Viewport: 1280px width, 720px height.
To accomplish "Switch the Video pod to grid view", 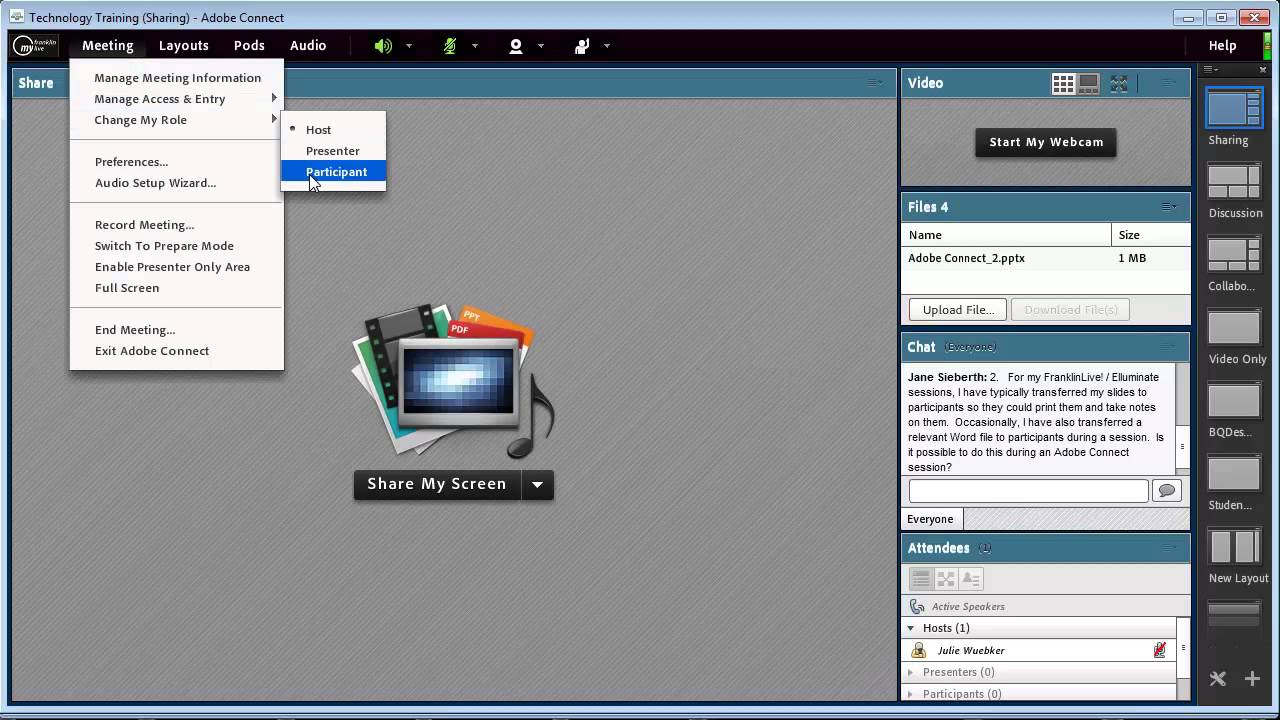I will (1063, 84).
